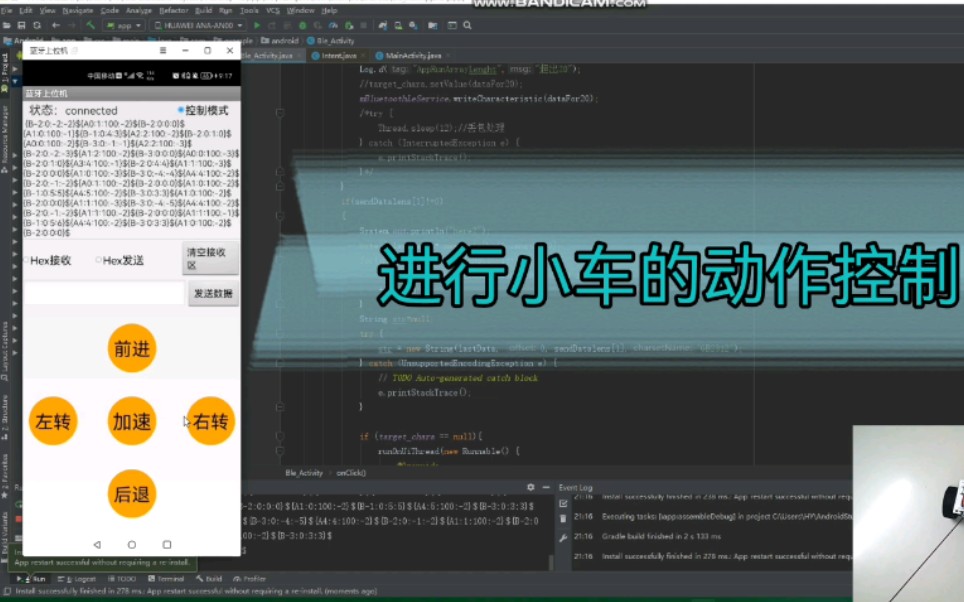Start the Debug session icon
This screenshot has width=964, height=602.
[300, 25]
